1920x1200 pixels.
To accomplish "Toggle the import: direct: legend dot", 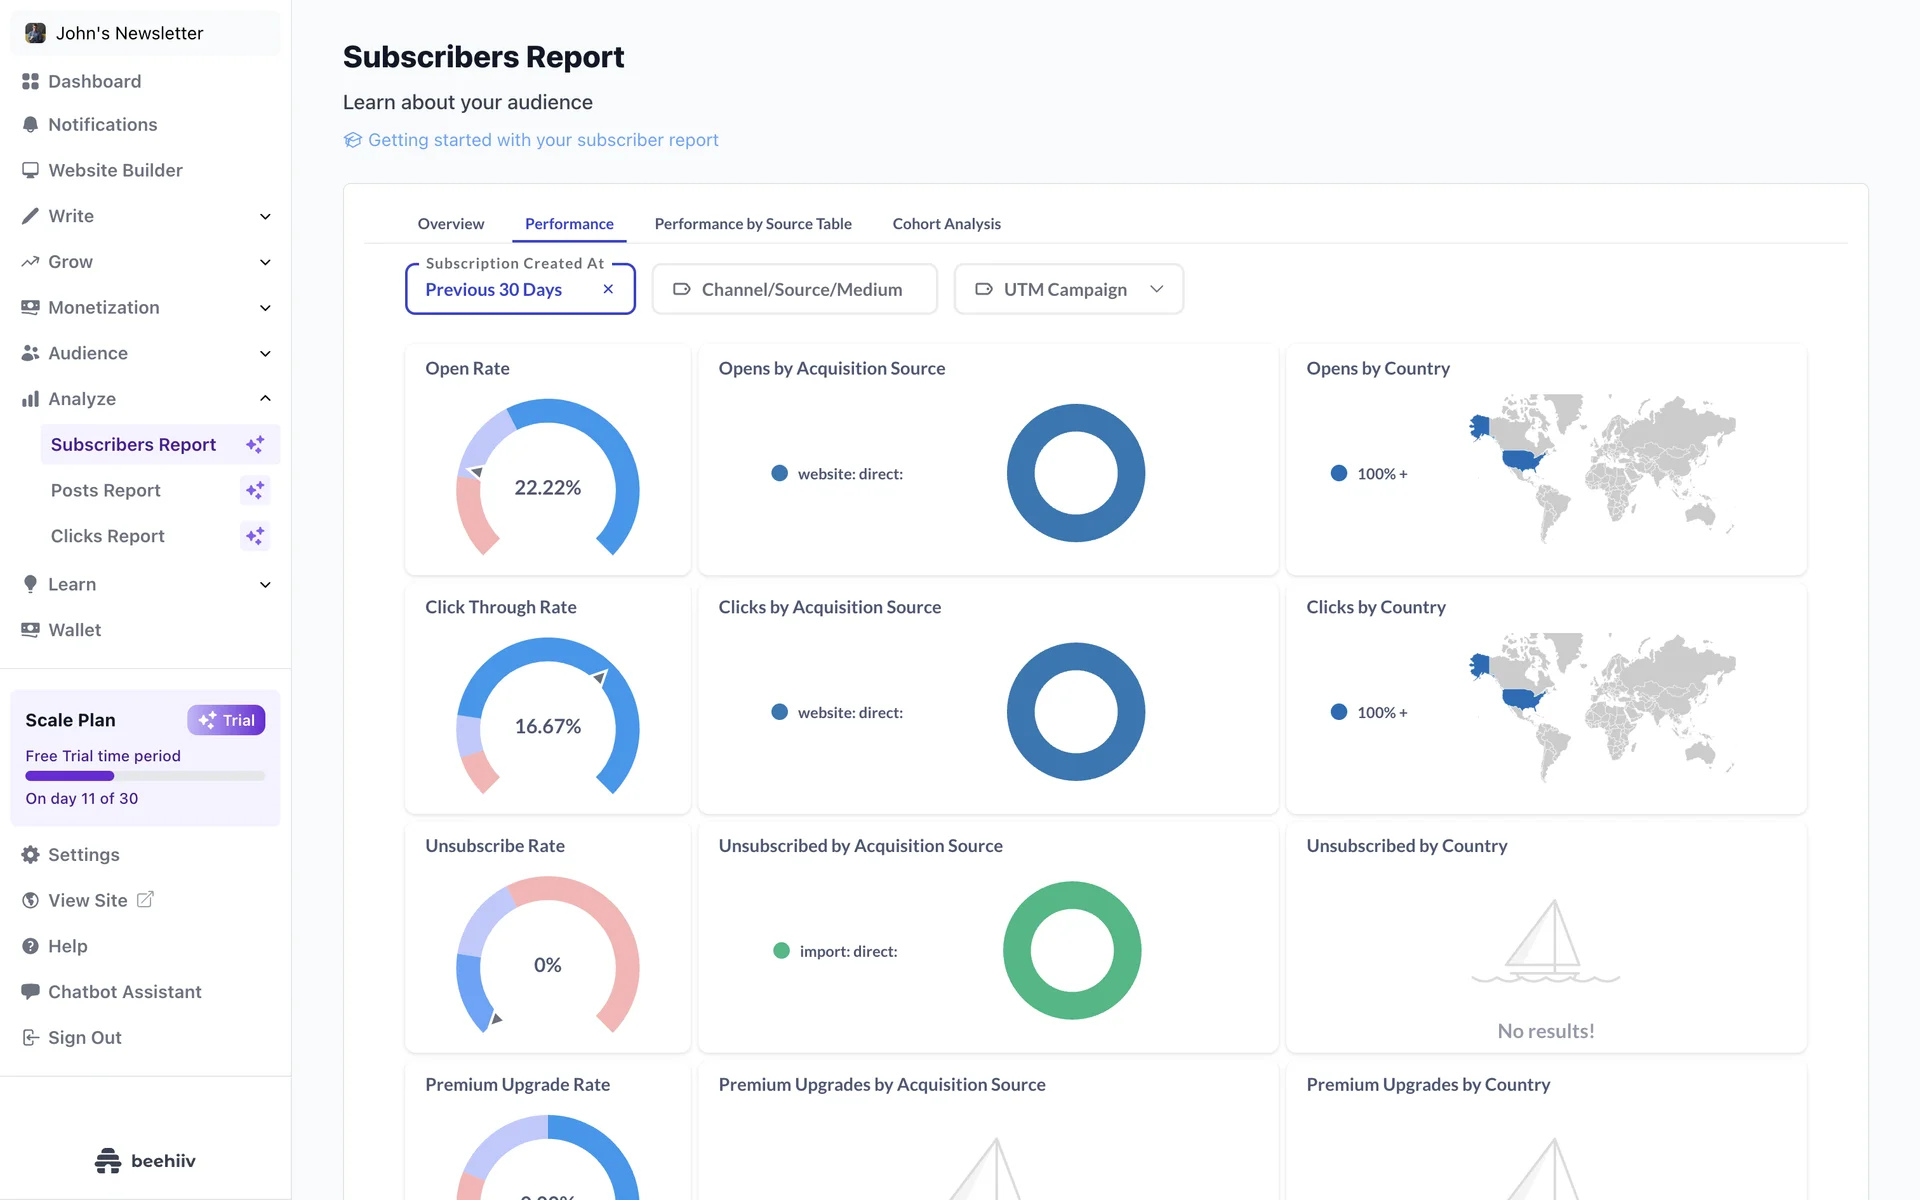I will (781, 951).
